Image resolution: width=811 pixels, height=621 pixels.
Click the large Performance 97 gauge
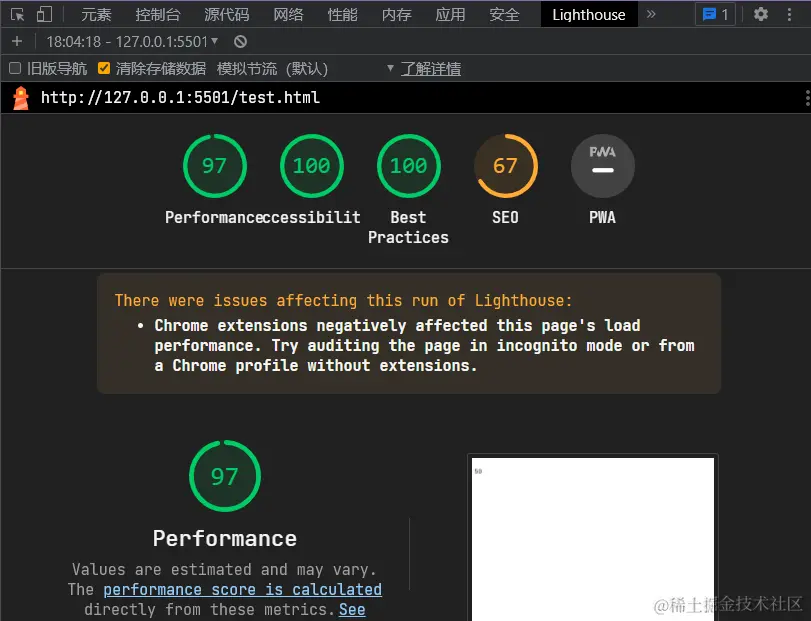click(x=225, y=476)
